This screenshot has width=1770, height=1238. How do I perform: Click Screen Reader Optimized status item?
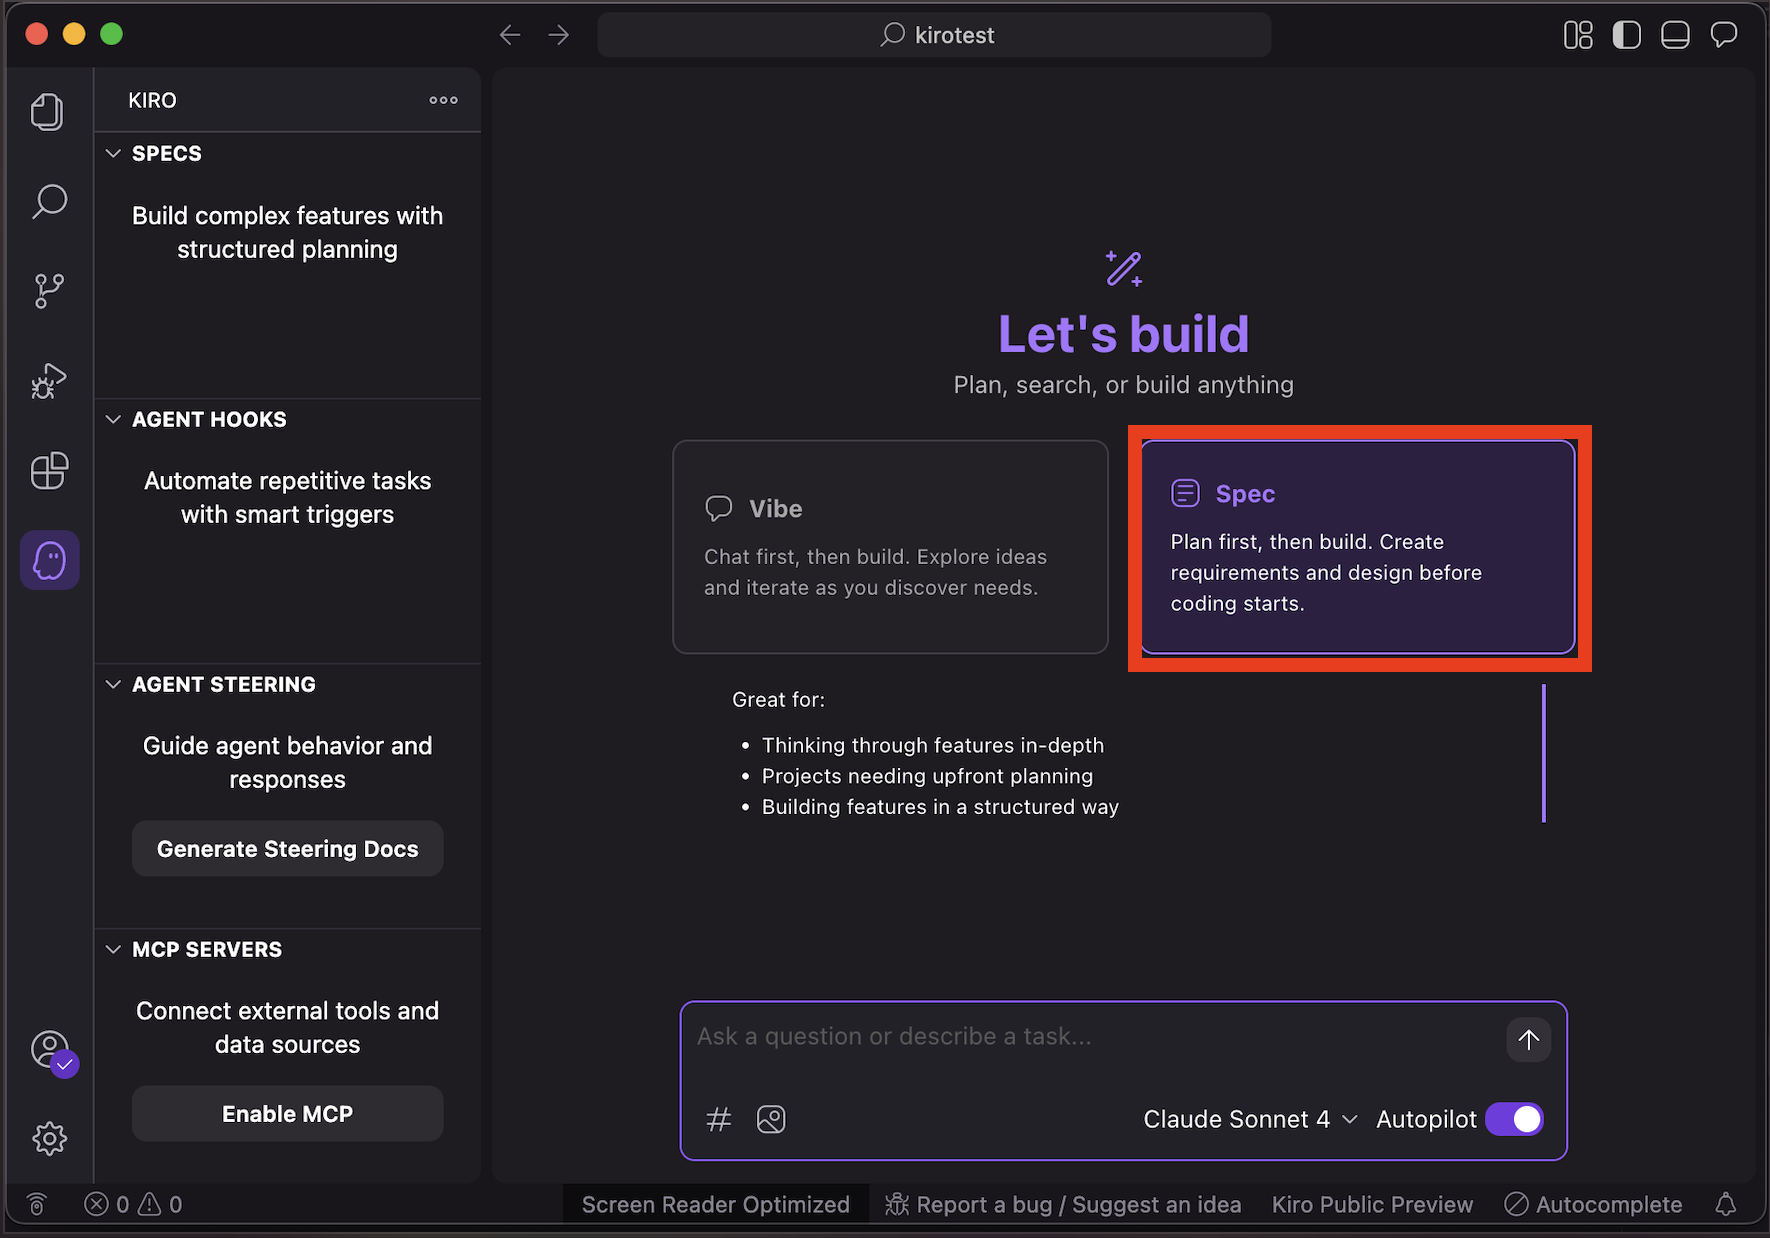click(x=715, y=1204)
